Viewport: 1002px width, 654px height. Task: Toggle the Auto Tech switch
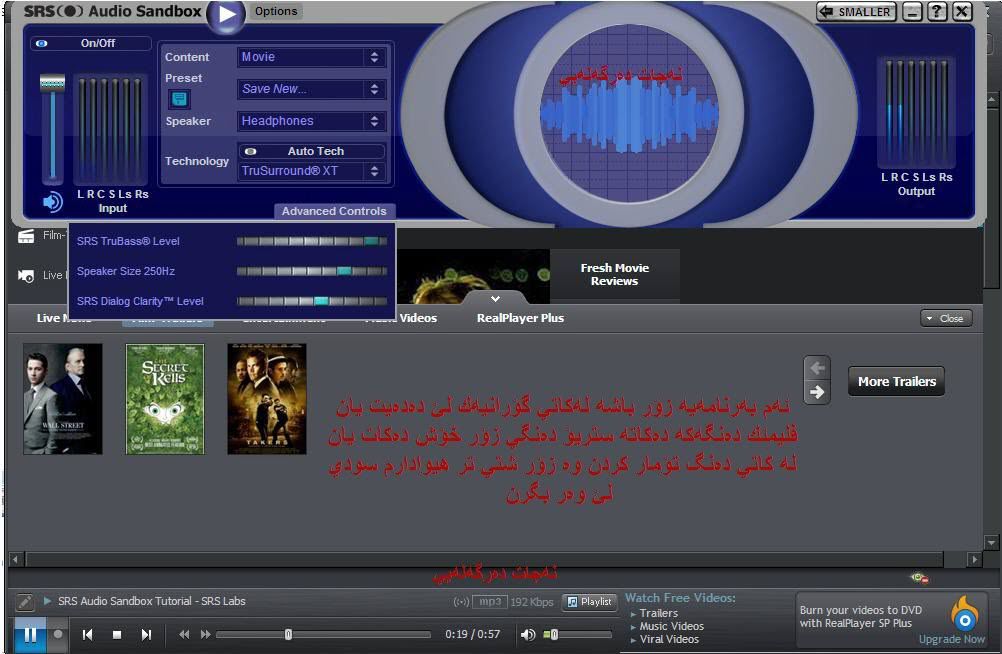point(311,151)
